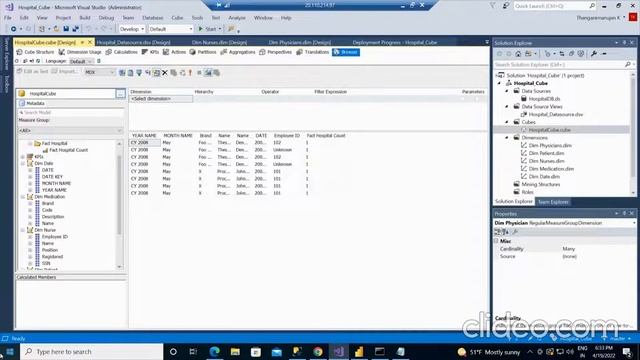Click the Select dimension filter cell
This screenshot has height=360, width=640.
161,99
